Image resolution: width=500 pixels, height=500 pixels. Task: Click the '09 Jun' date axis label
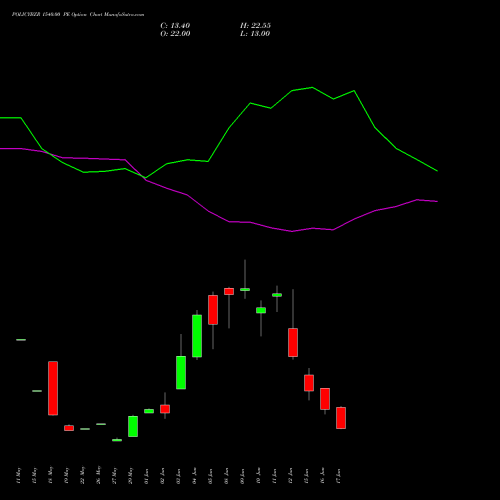coord(242,476)
